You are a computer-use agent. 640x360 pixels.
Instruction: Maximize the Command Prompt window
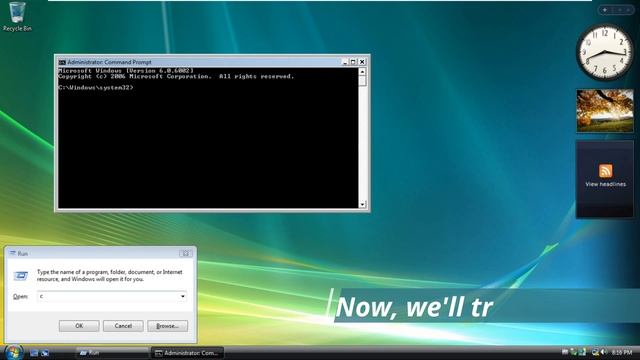click(x=353, y=62)
